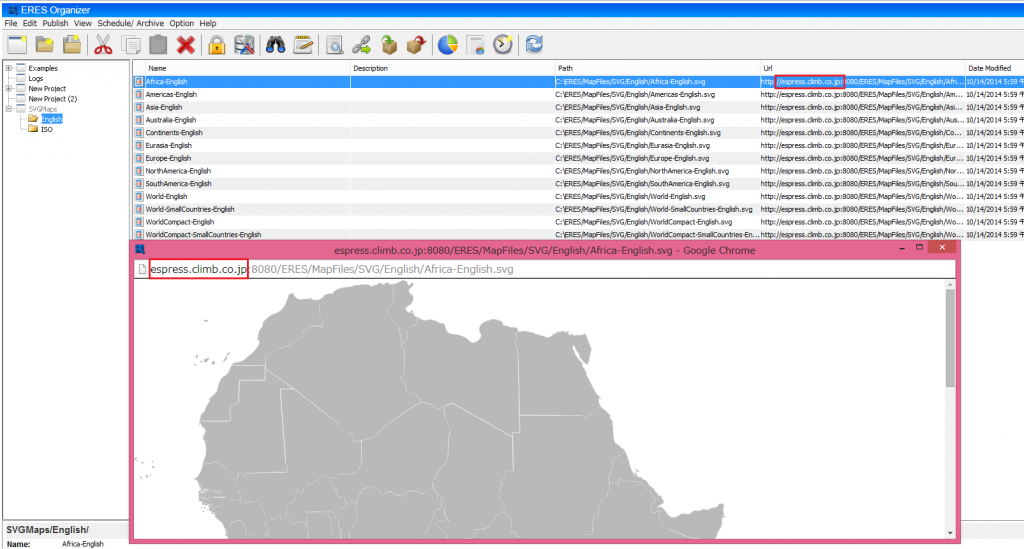This screenshot has width=1024, height=549.
Task: Click the clock scheduler icon
Action: [504, 45]
